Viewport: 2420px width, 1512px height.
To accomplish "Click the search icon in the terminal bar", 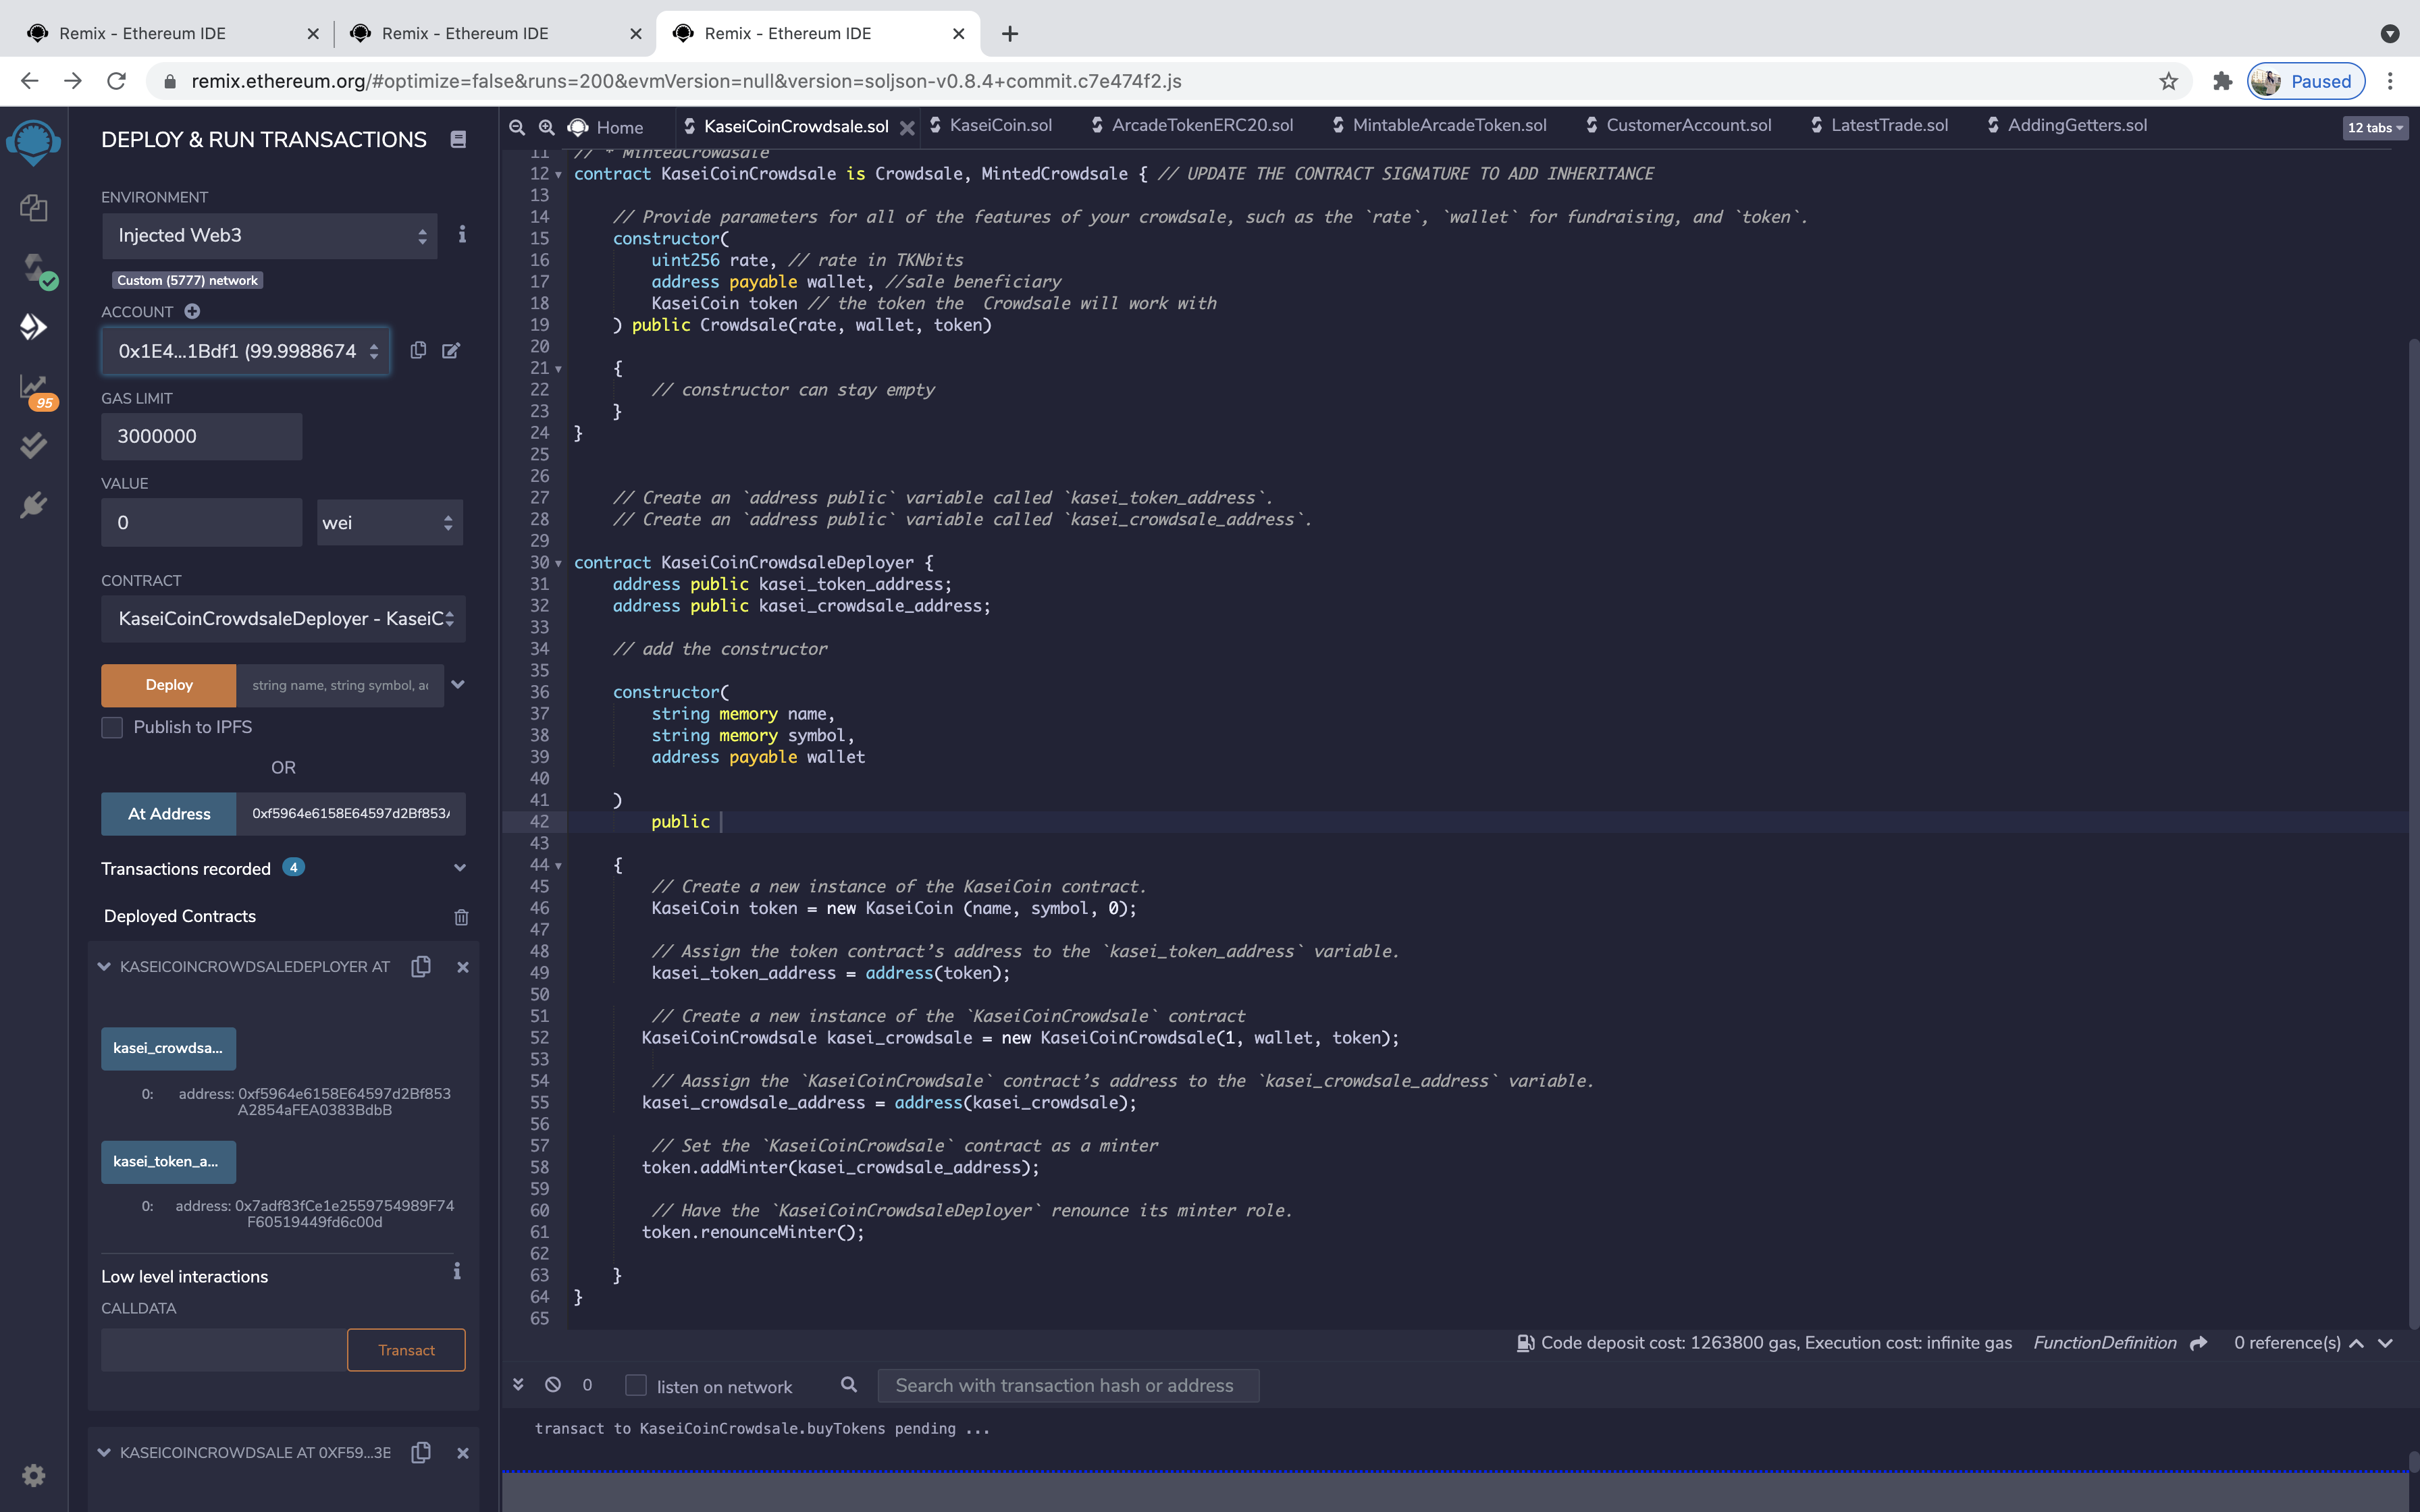I will pos(848,1385).
